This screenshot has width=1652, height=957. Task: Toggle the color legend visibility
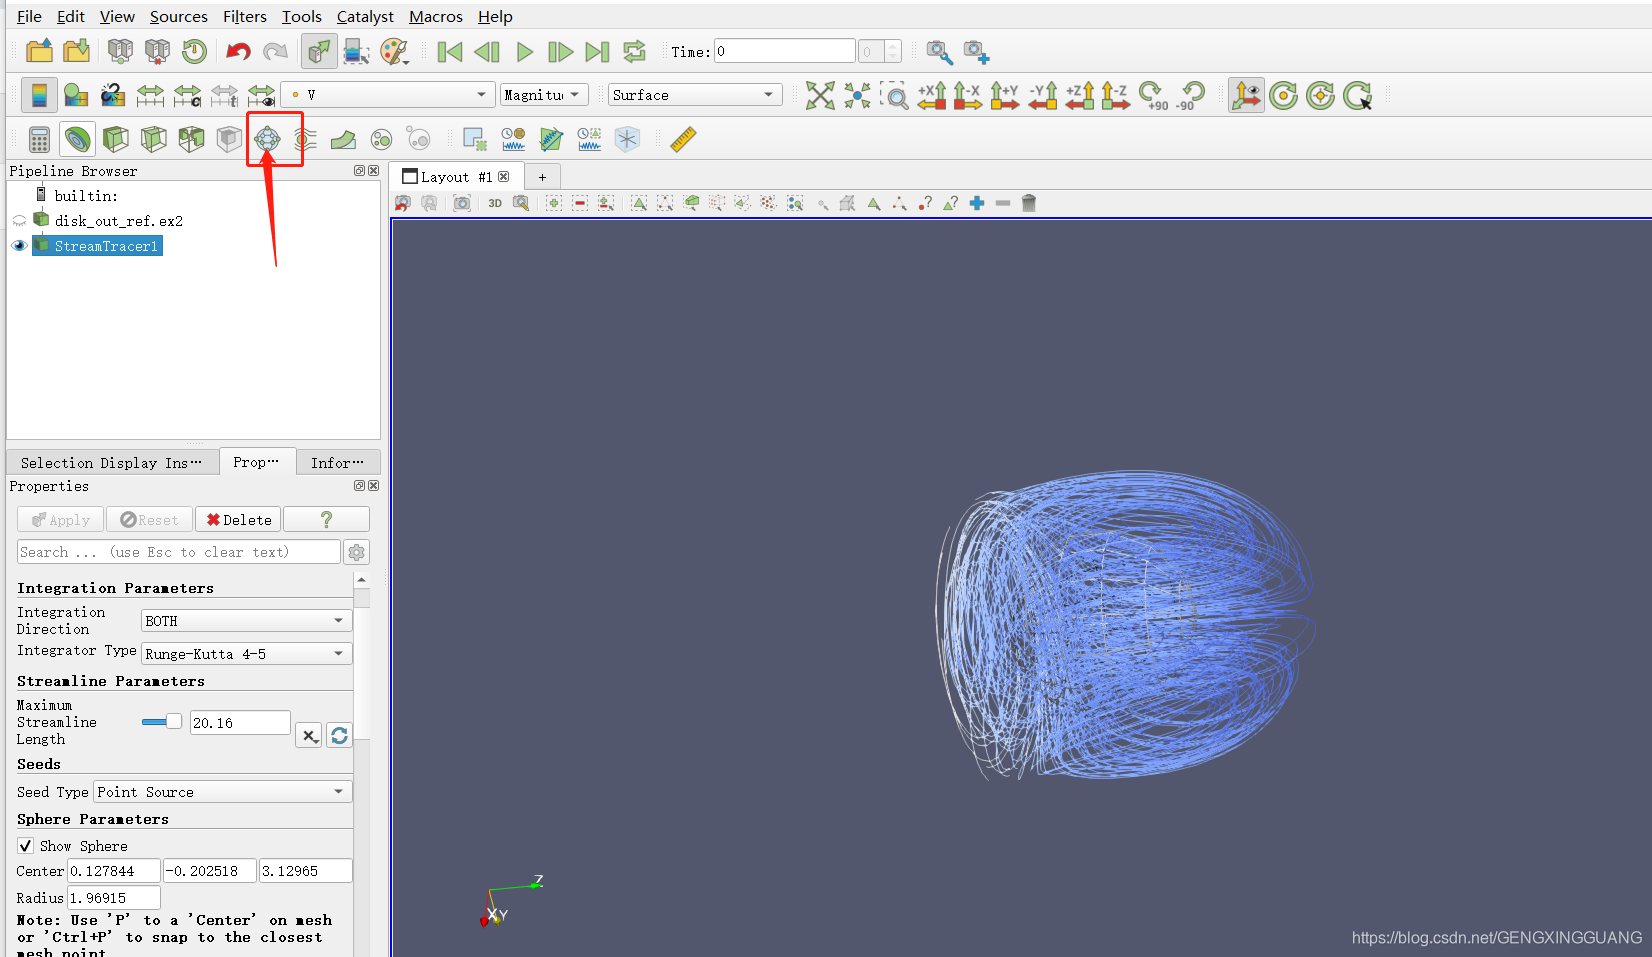coord(39,95)
